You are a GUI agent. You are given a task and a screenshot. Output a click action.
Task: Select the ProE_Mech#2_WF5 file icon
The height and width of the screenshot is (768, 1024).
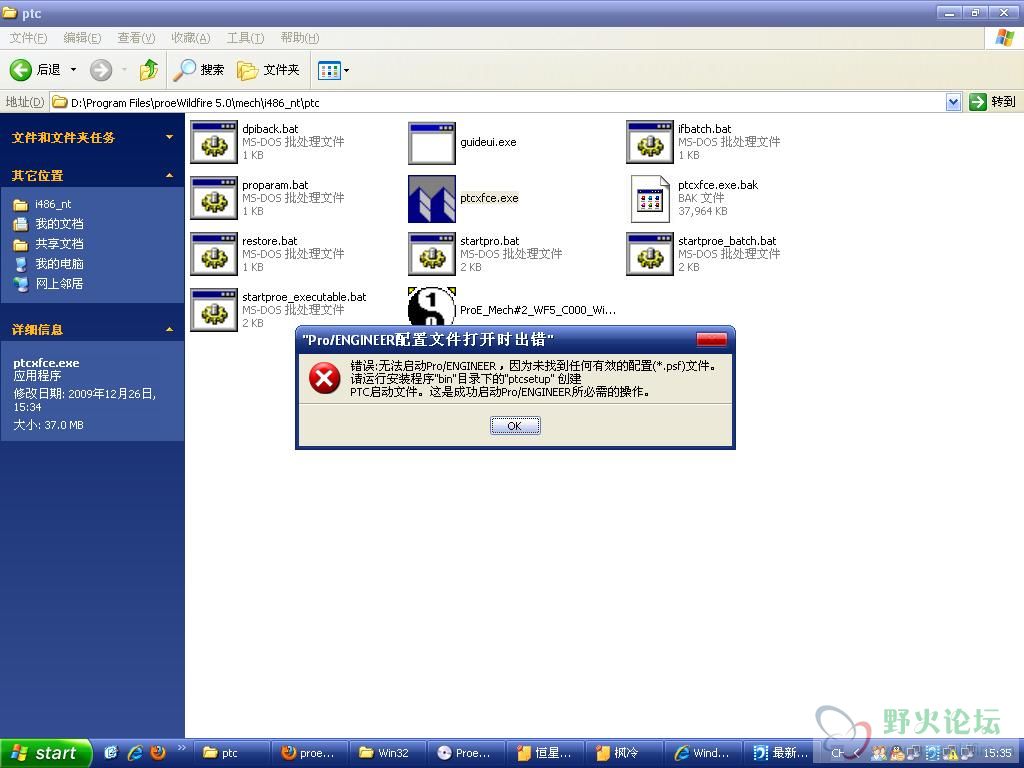(x=432, y=307)
